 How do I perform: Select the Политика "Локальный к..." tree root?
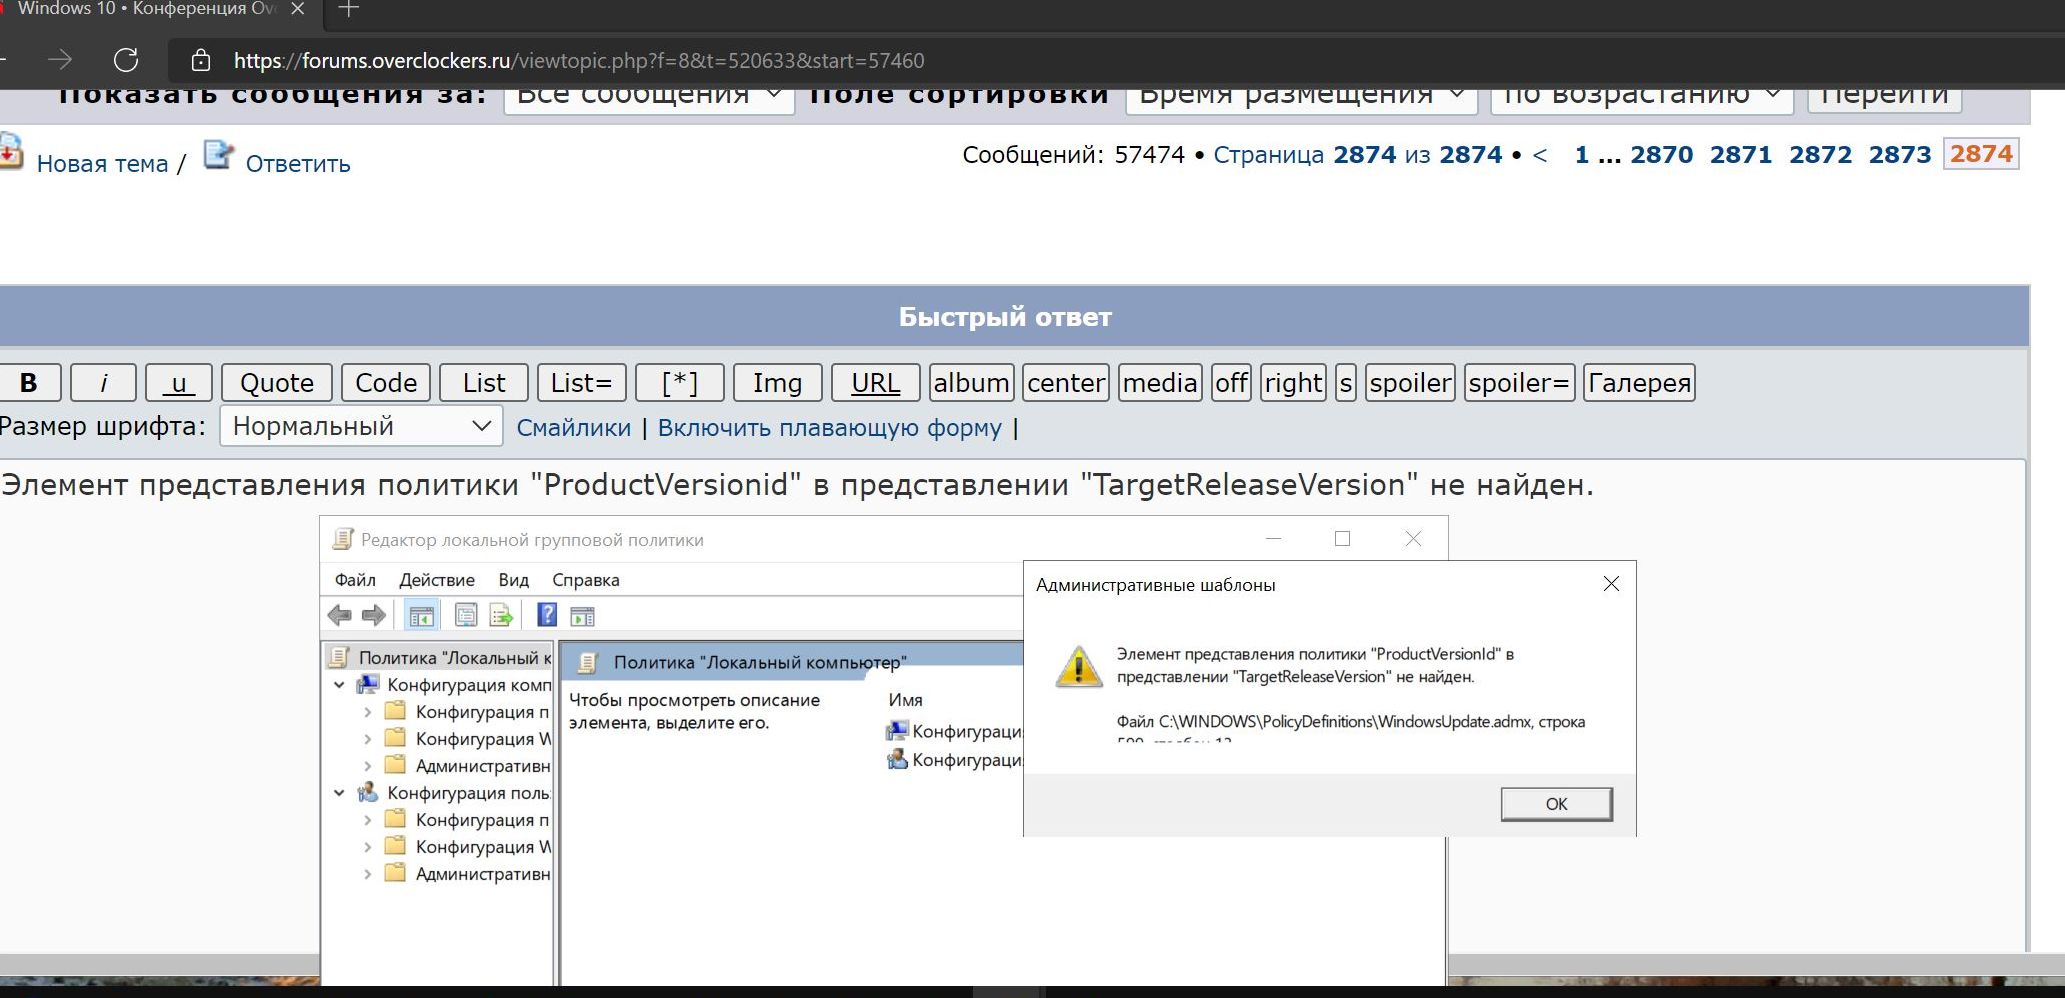[440, 657]
